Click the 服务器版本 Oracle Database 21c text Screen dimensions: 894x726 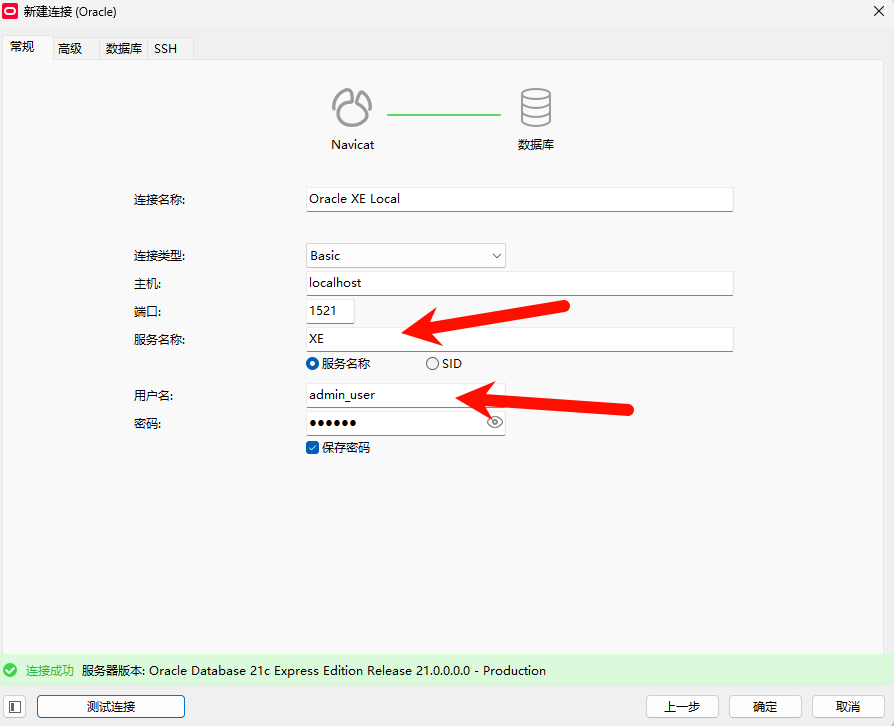[x=314, y=671]
